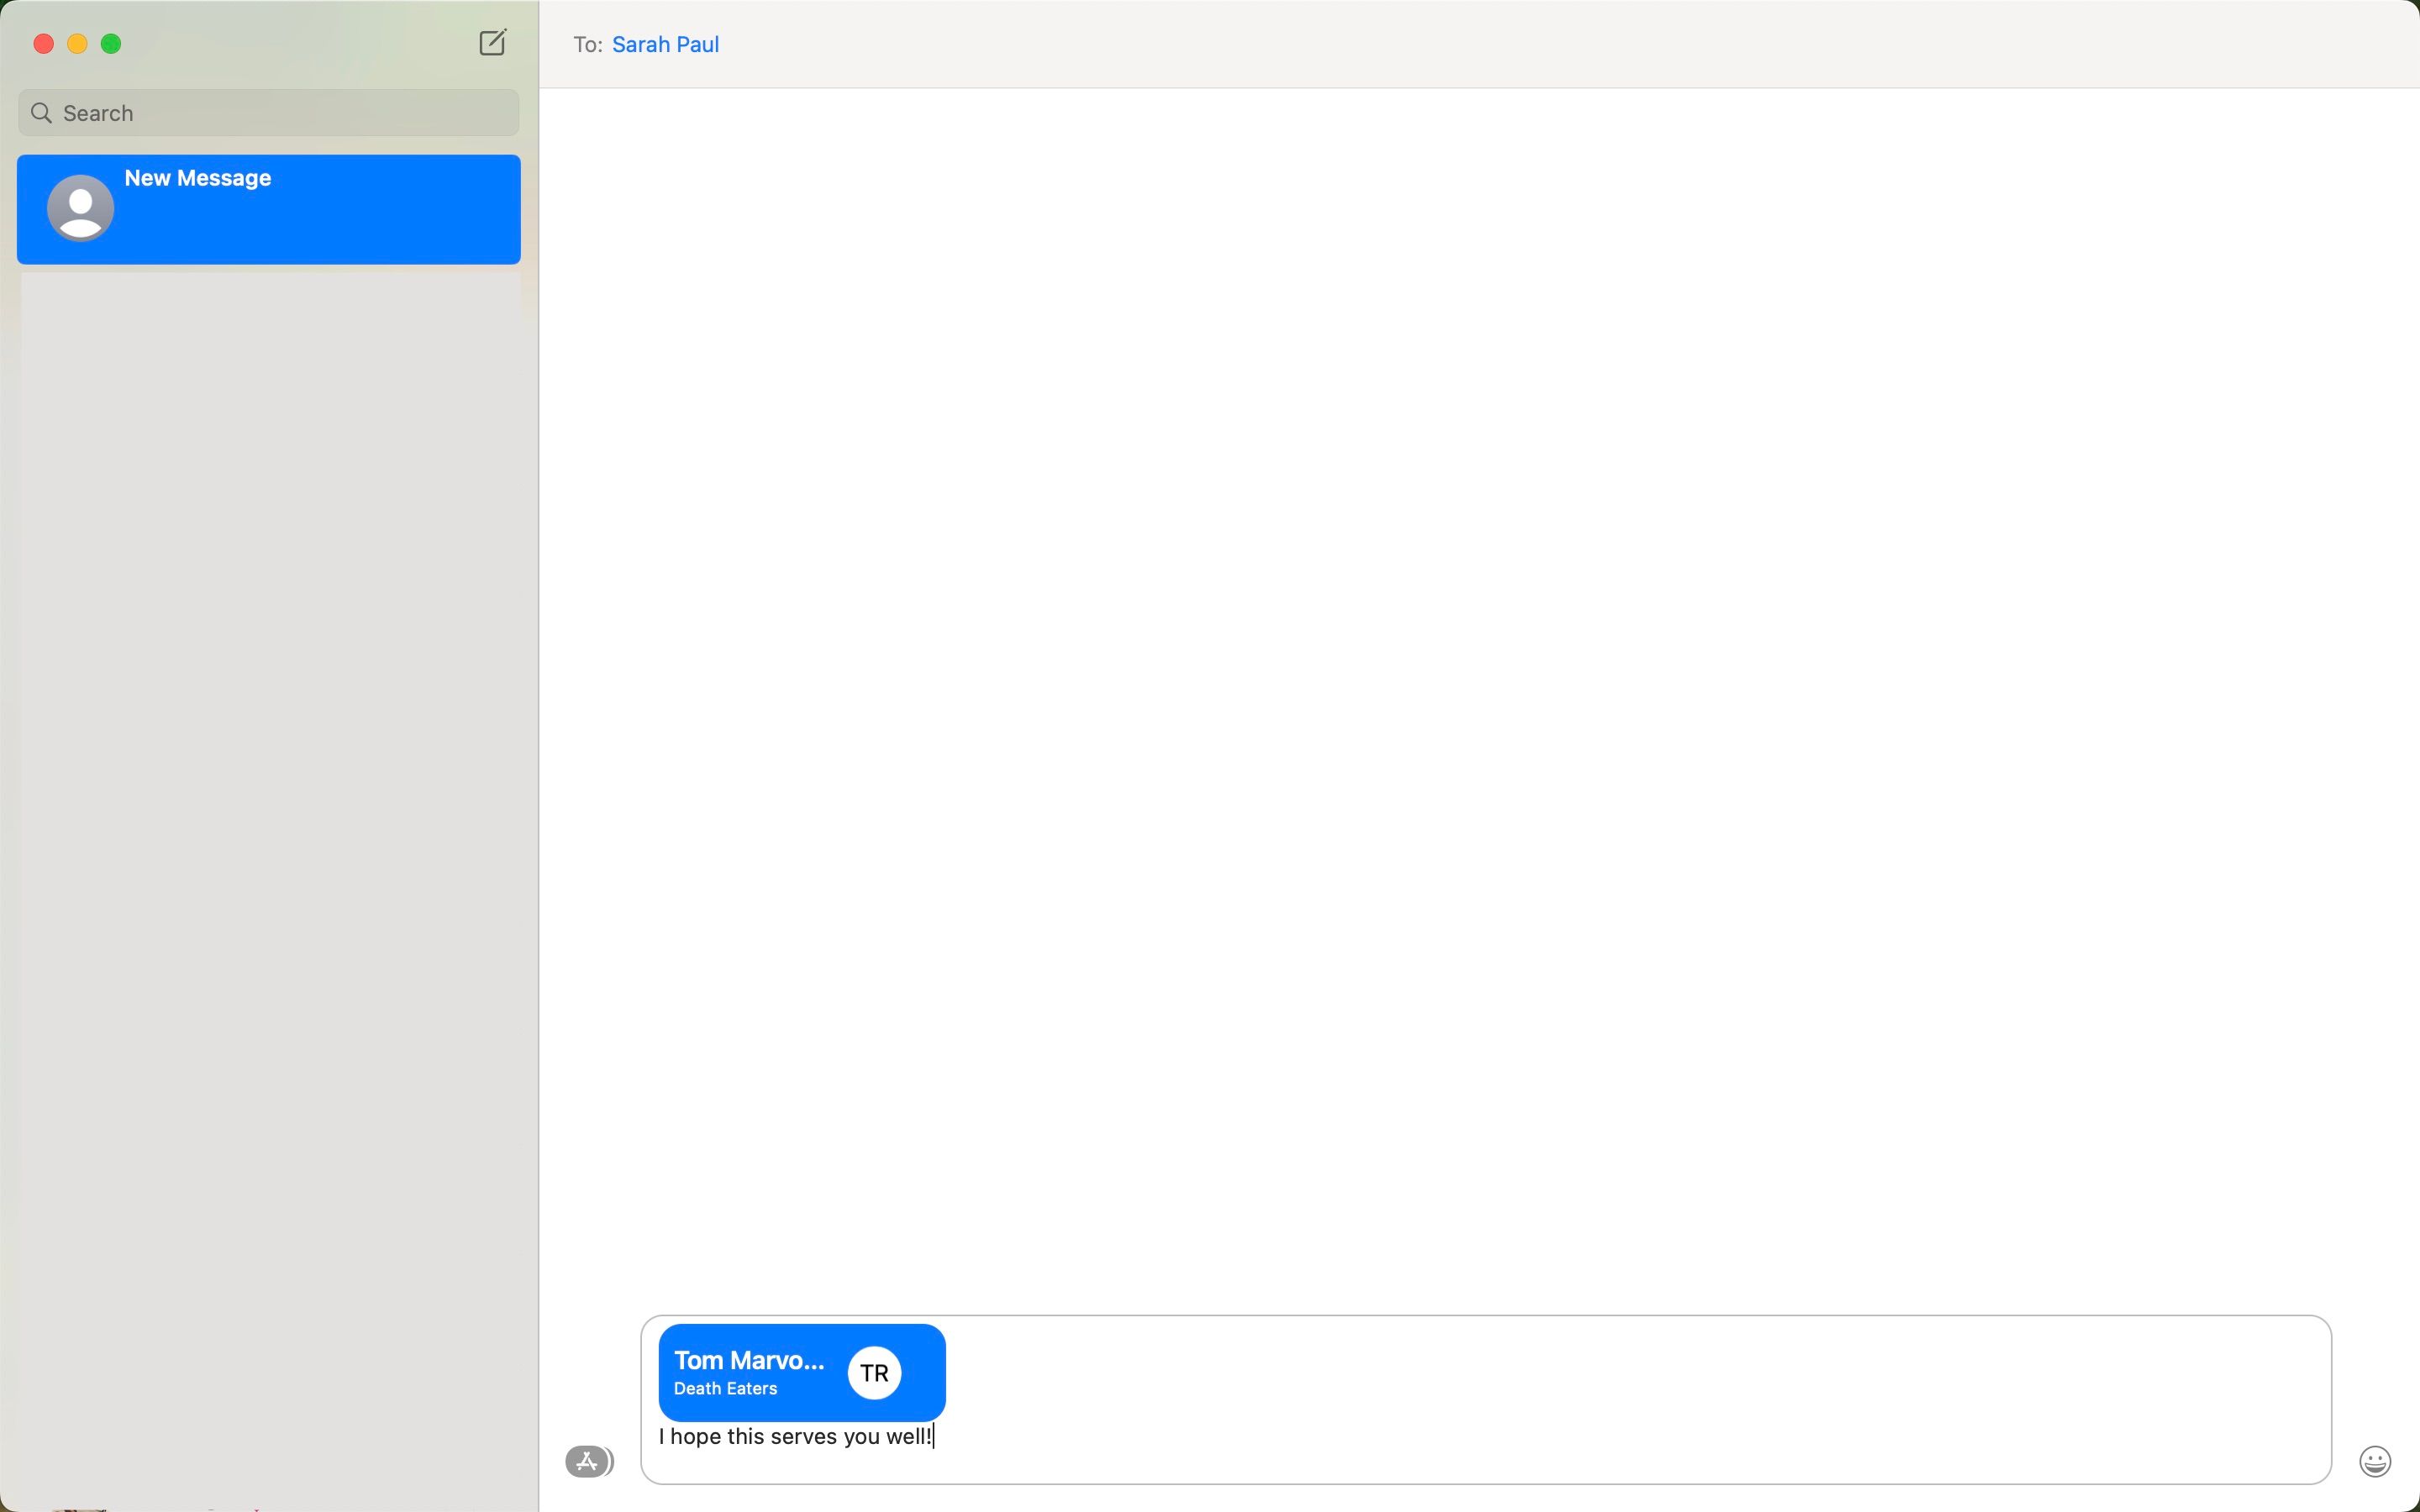Click the Sarah Paul recipient name

click(665, 45)
